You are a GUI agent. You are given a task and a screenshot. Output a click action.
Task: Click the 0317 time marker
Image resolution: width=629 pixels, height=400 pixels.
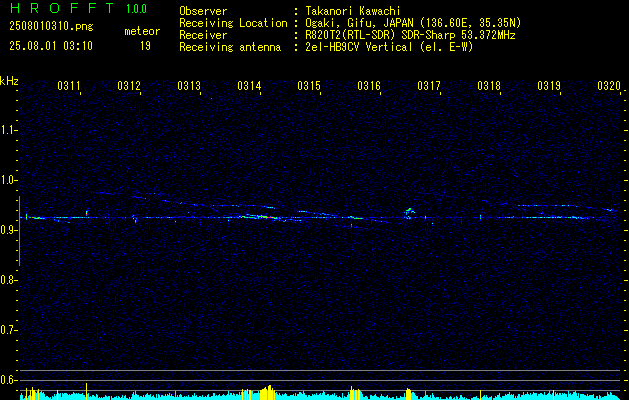tap(429, 85)
